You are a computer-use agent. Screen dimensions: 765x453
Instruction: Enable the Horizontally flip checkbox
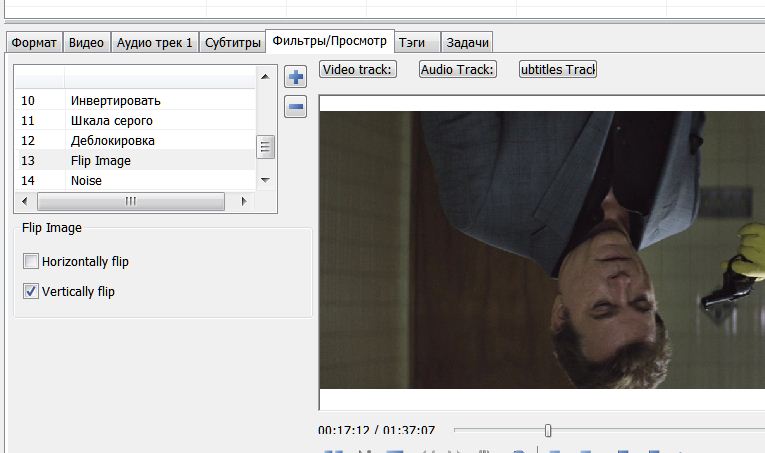(x=31, y=262)
